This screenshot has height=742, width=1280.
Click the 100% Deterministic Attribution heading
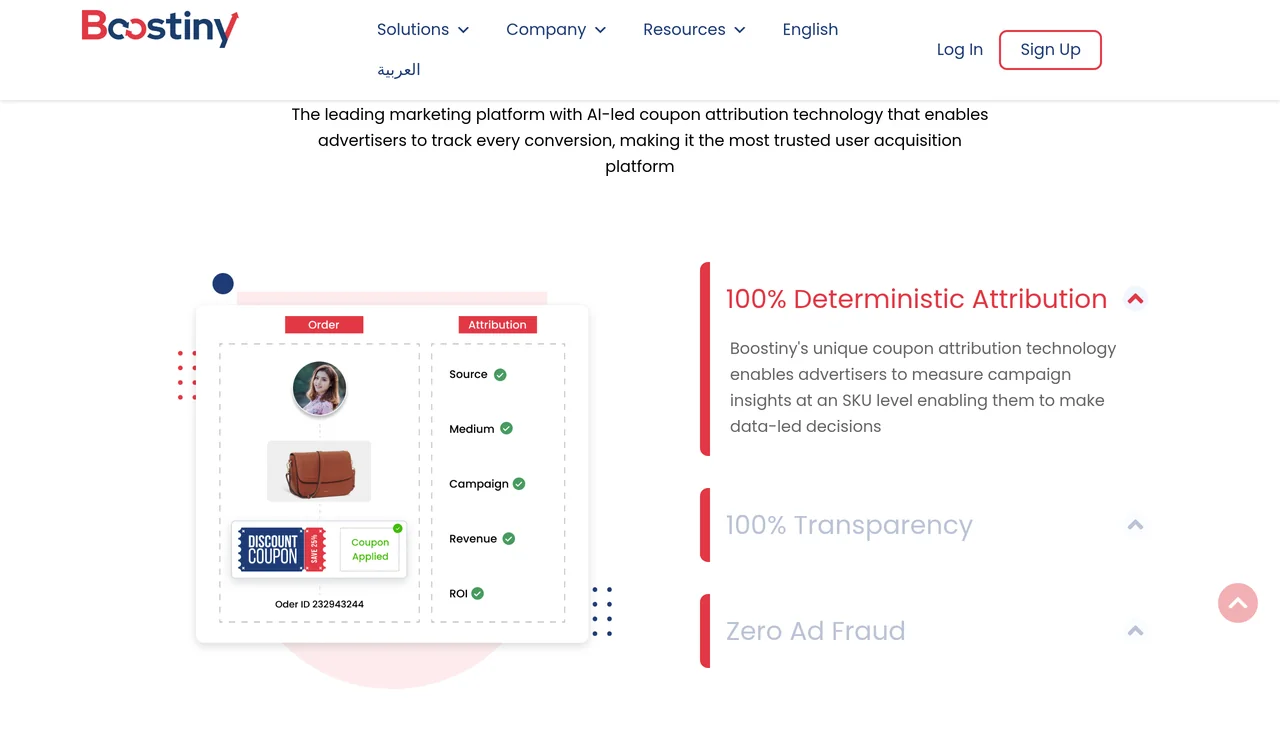coord(916,299)
